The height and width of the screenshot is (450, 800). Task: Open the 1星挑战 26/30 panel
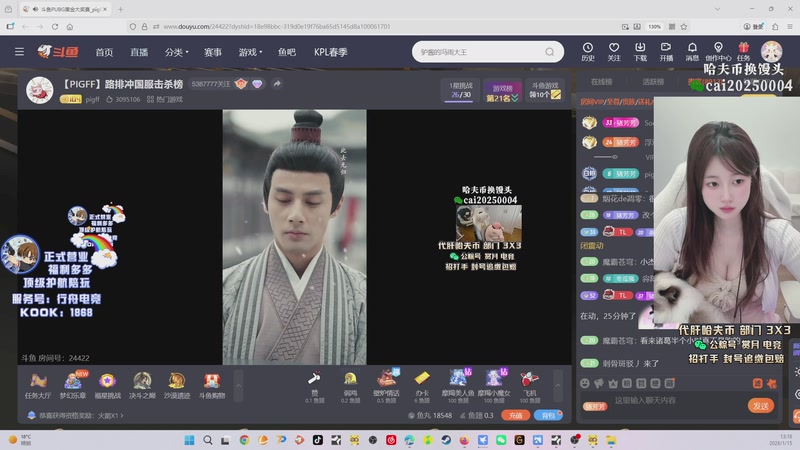(461, 90)
